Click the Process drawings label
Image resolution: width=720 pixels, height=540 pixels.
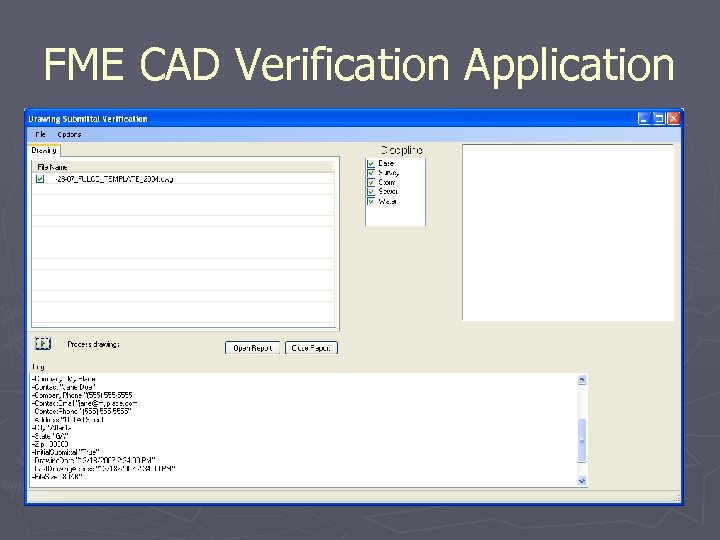94,344
